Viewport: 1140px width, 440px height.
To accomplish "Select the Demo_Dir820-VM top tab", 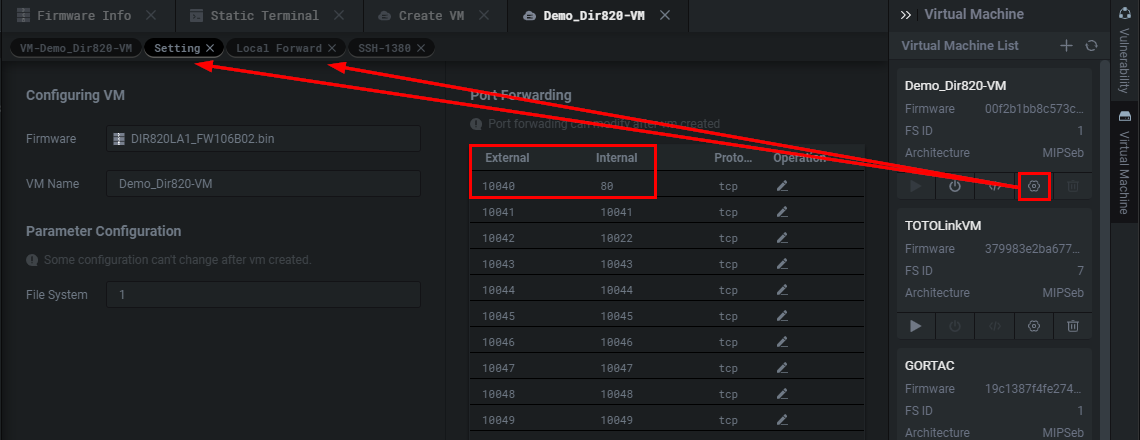I will 593,15.
